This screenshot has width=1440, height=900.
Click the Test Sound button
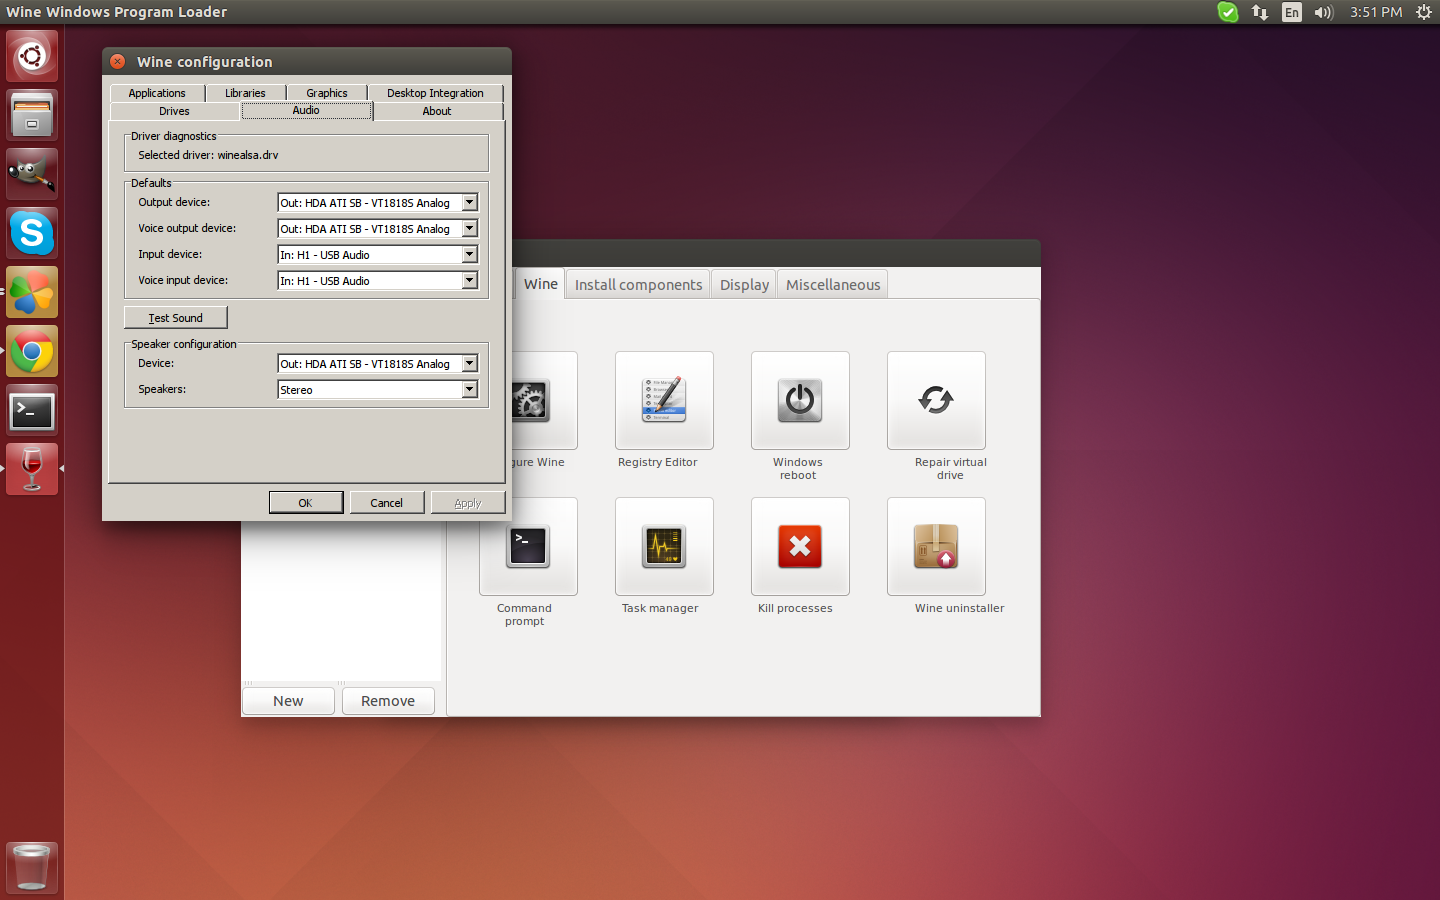coord(176,317)
